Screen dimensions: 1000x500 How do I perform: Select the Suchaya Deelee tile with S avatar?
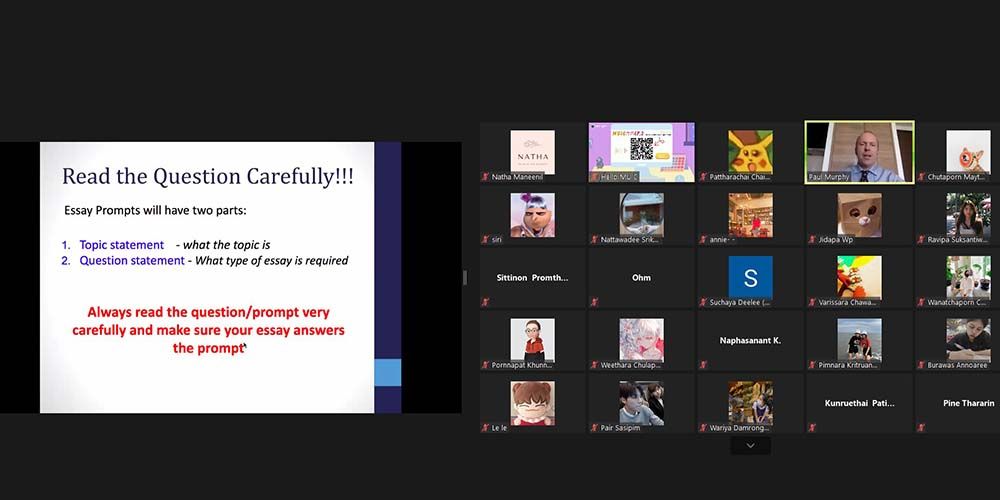pos(750,277)
